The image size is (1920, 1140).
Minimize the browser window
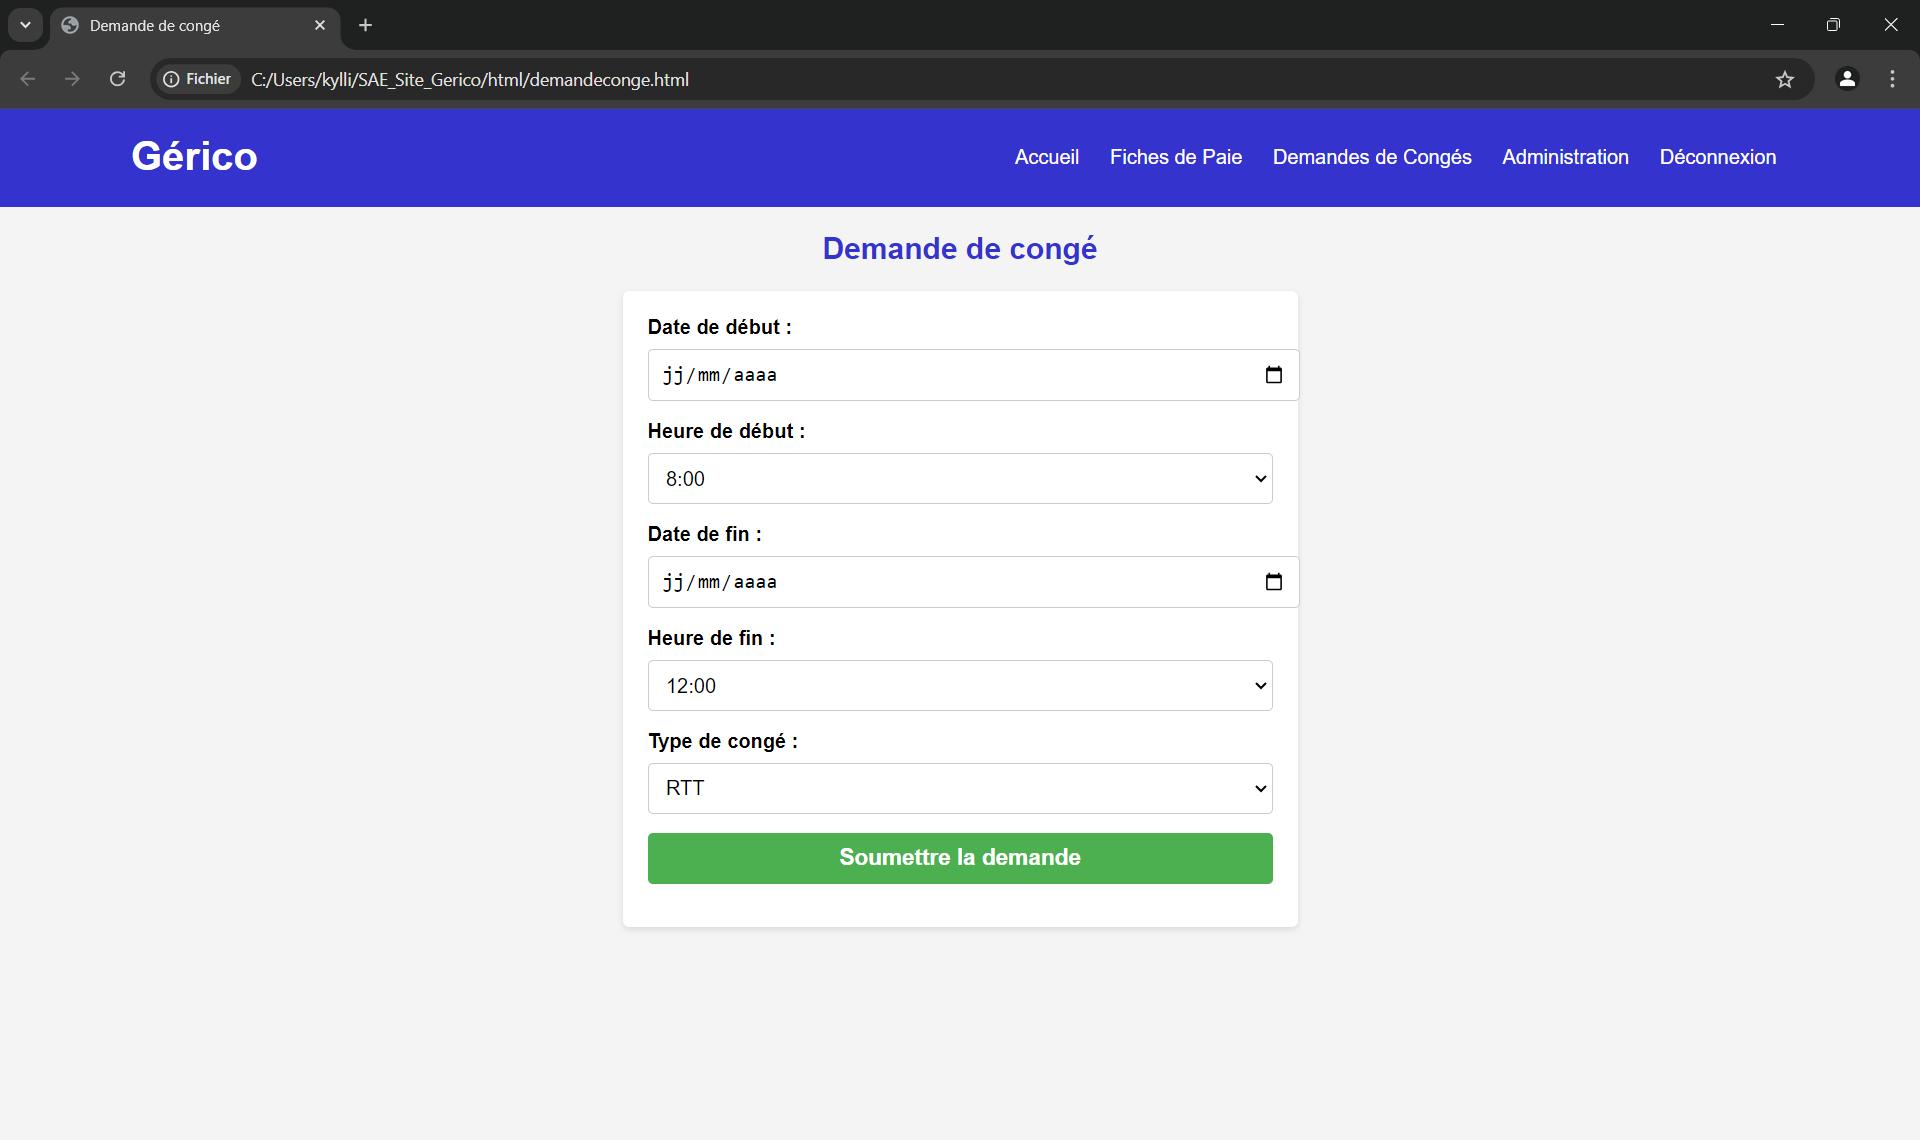click(1777, 25)
